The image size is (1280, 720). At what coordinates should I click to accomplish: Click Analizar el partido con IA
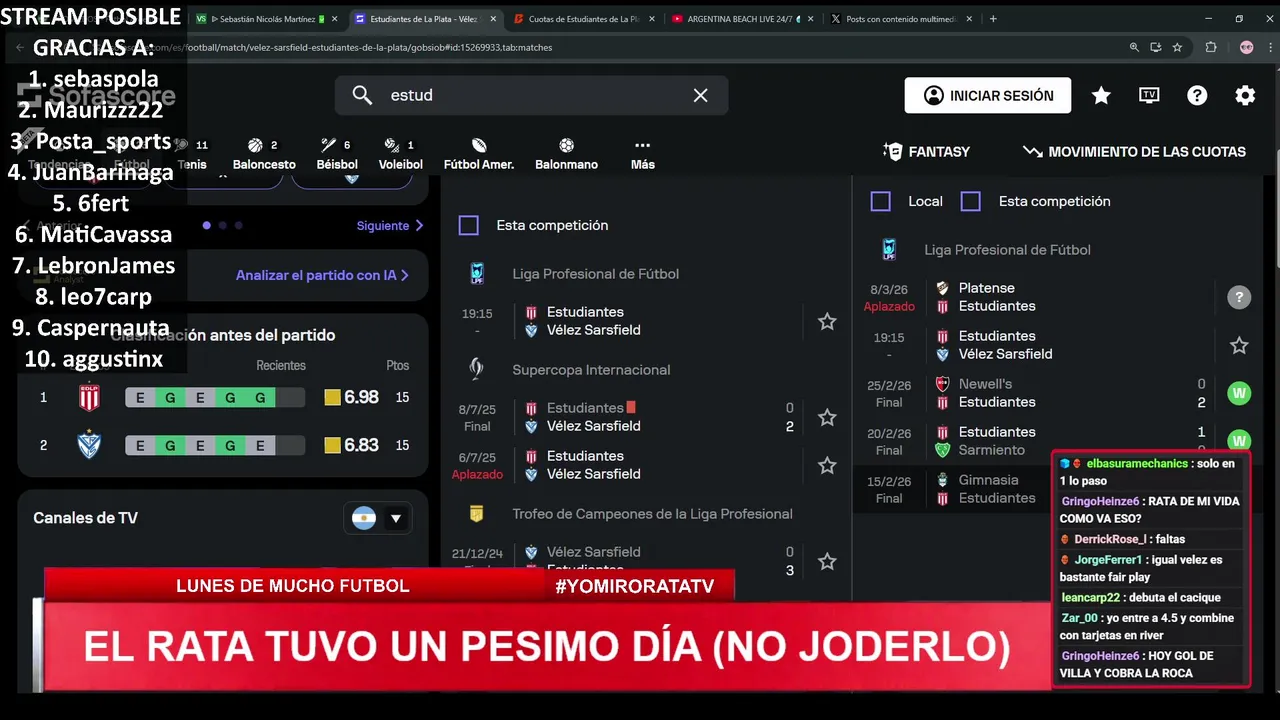(x=323, y=275)
